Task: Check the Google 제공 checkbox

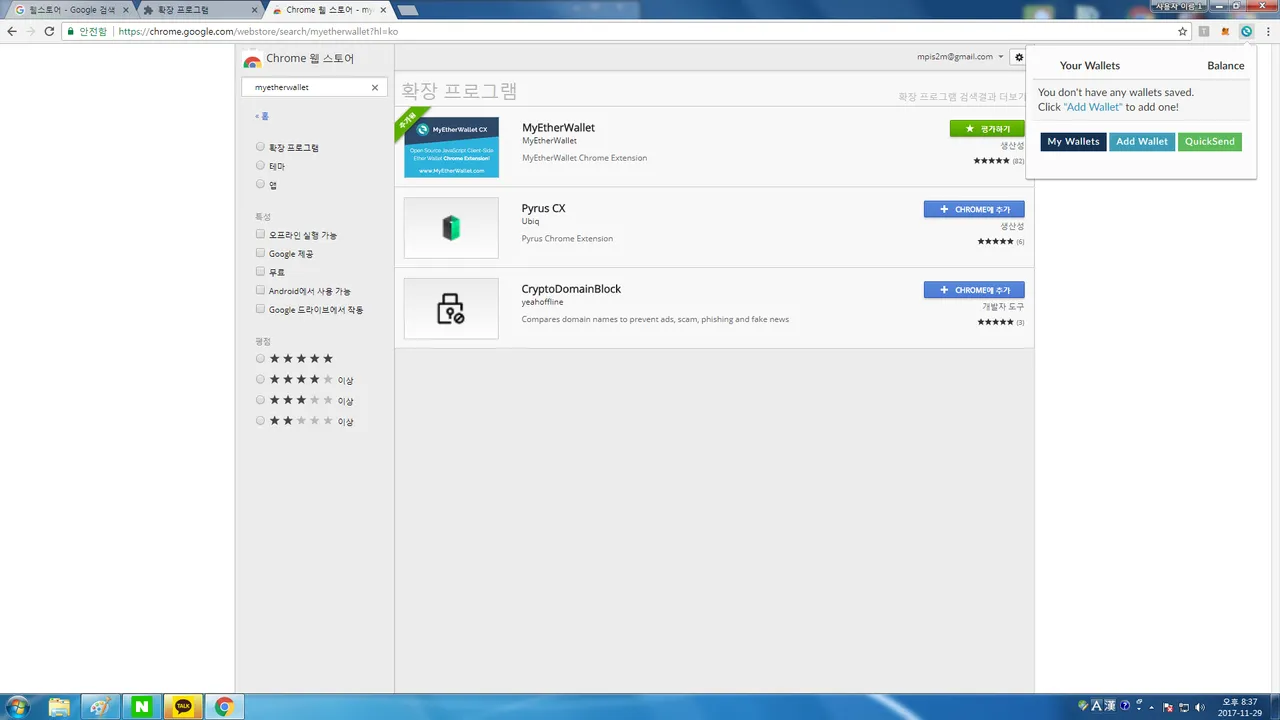Action: (260, 253)
